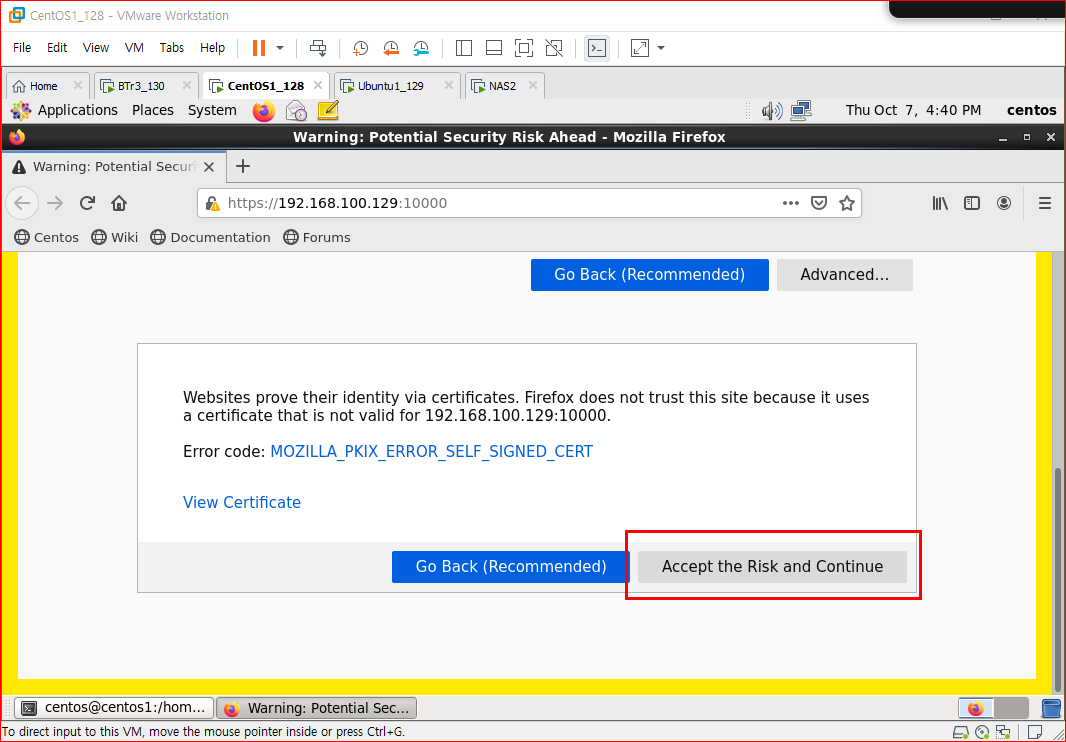Open the CentOS System menu
The image size is (1066, 742).
click(x=212, y=110)
